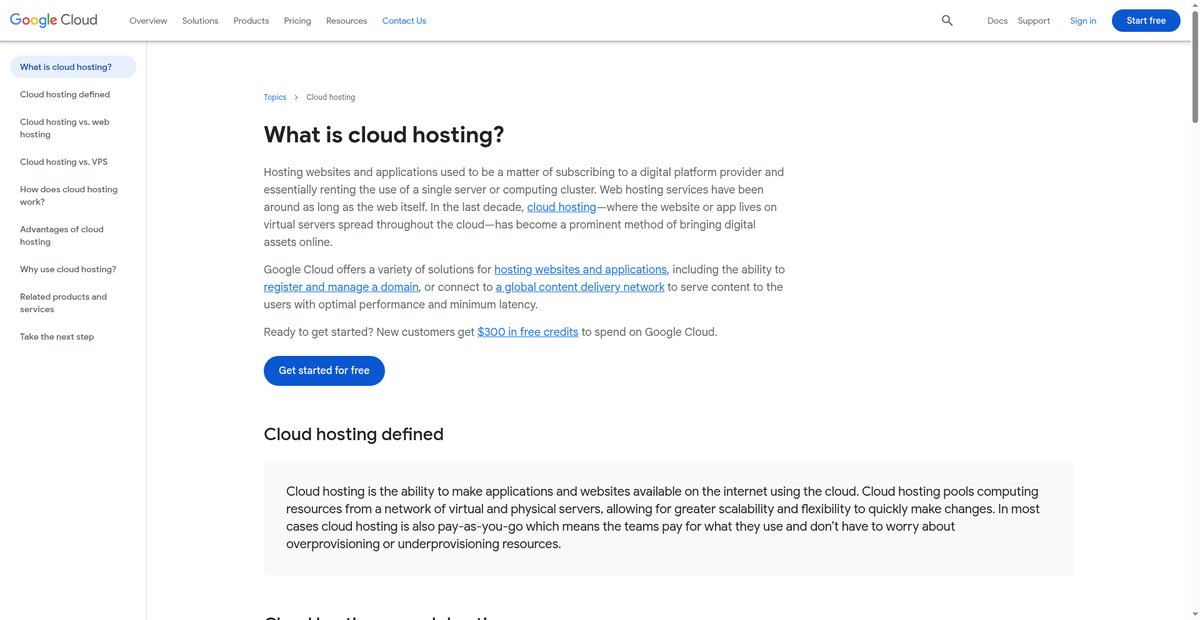Viewport: 1200px width, 620px height.
Task: Jump to 'How does cloud hosting work?' section
Action: pos(69,195)
